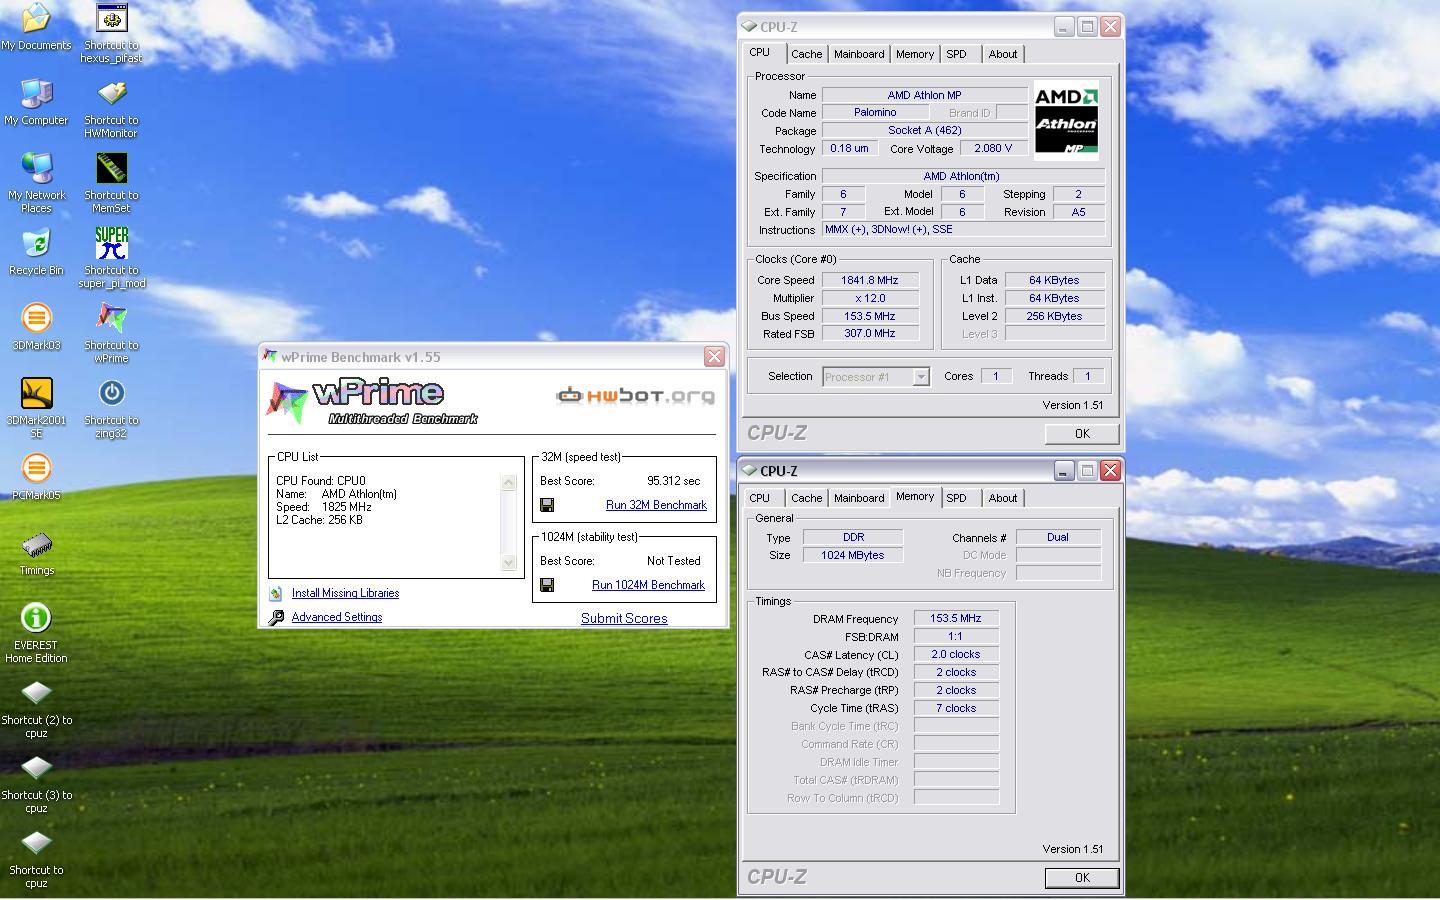Switch to Cache tab in top CPU-Z

pyautogui.click(x=807, y=54)
